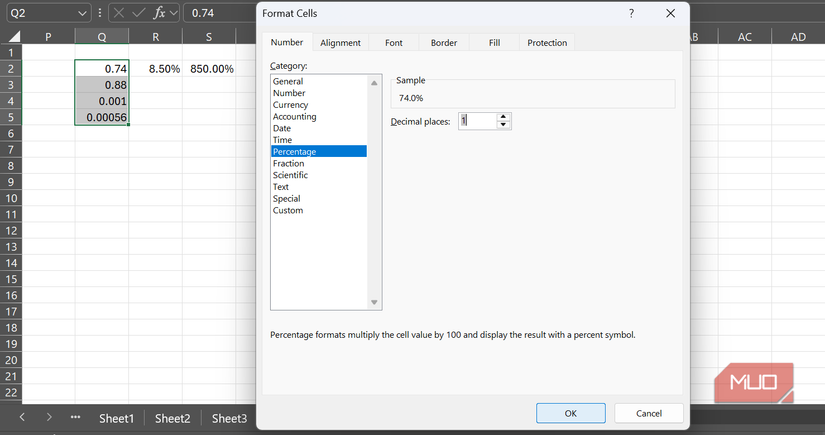Select Currency in category list
This screenshot has height=435, width=825.
290,105
